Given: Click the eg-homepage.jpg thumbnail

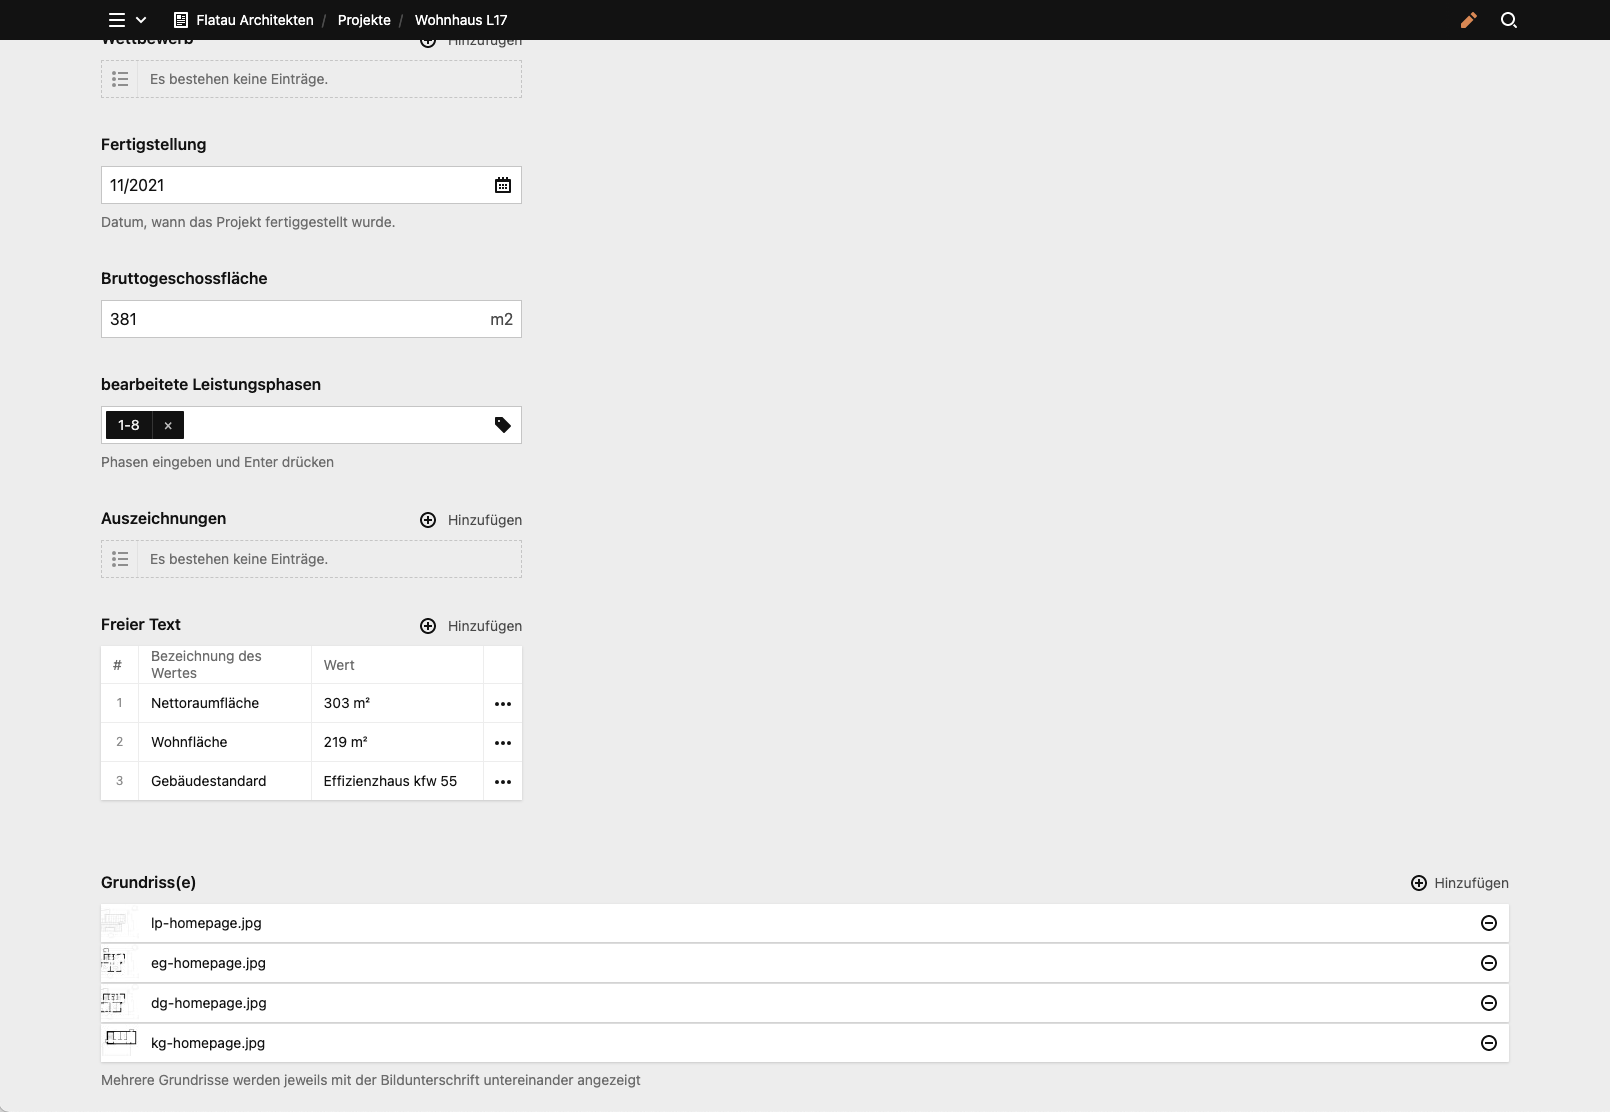Looking at the screenshot, I should click(x=120, y=963).
